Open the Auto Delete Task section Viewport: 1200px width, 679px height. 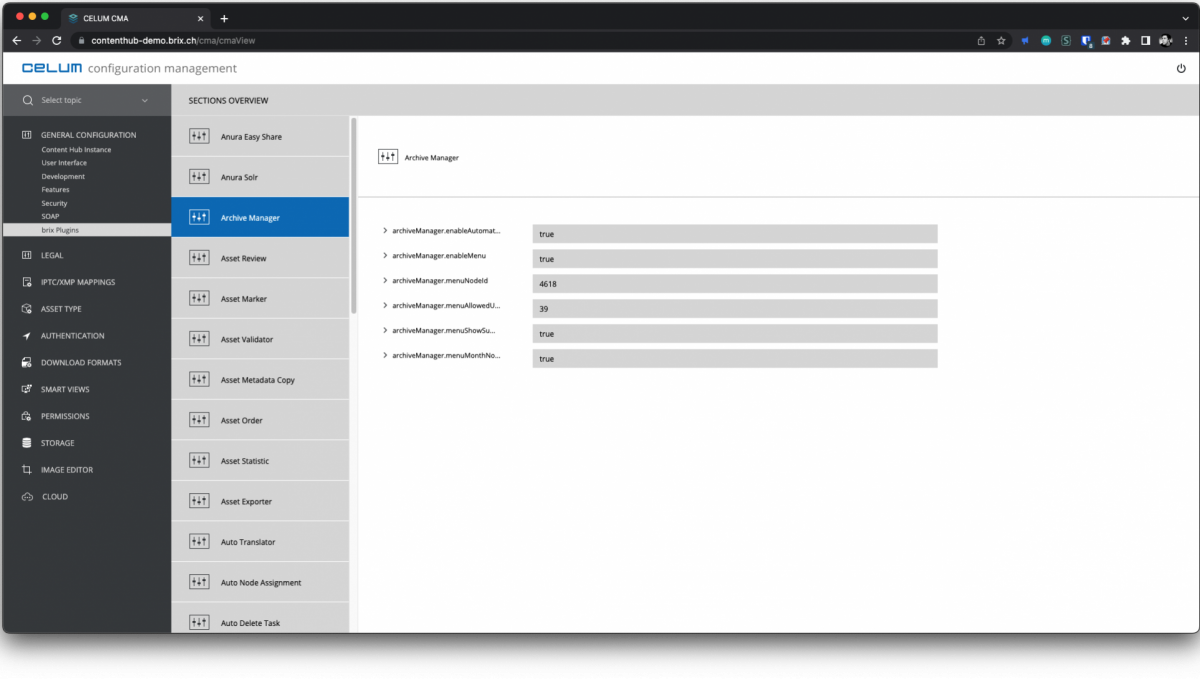(260, 620)
